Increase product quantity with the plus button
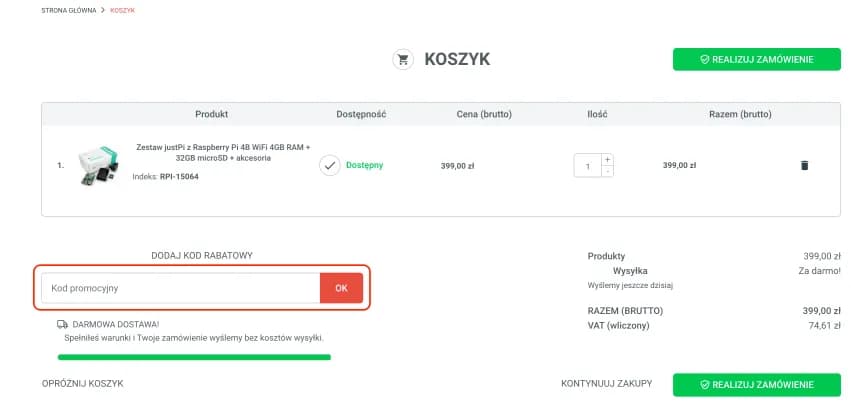Viewport: 851px width, 408px height. tap(607, 160)
